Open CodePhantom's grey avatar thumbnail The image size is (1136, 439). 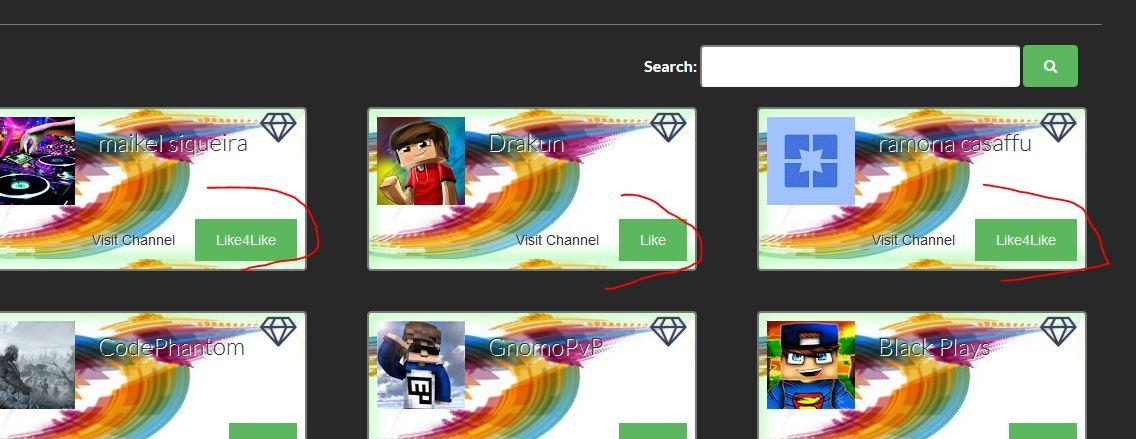point(37,365)
